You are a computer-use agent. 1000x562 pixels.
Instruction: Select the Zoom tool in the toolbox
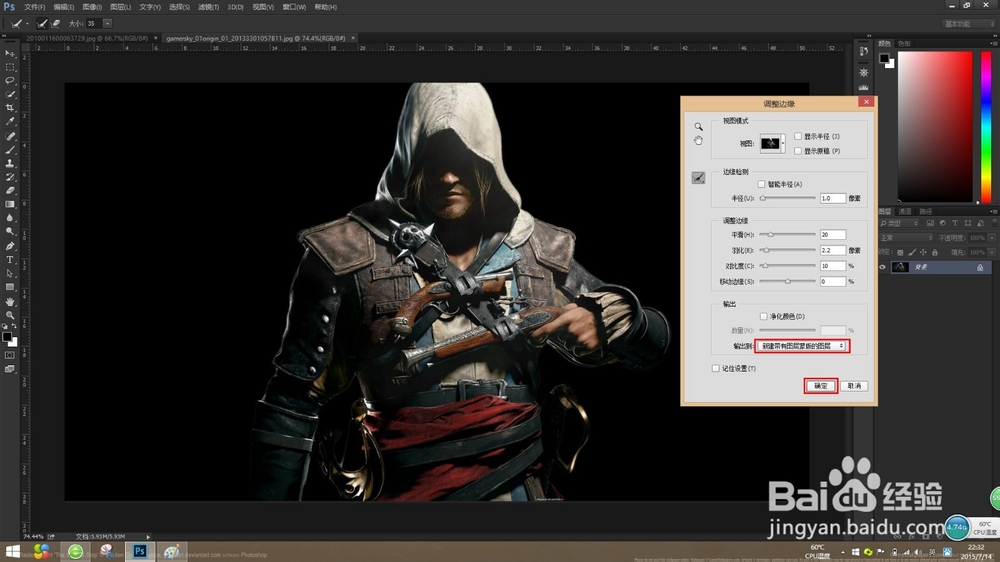point(10,315)
